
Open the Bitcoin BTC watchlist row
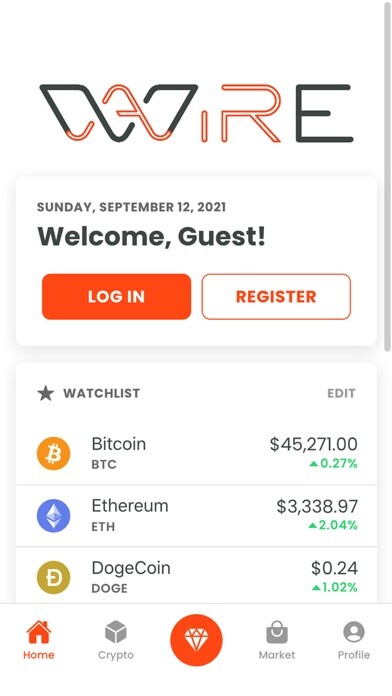click(x=196, y=454)
